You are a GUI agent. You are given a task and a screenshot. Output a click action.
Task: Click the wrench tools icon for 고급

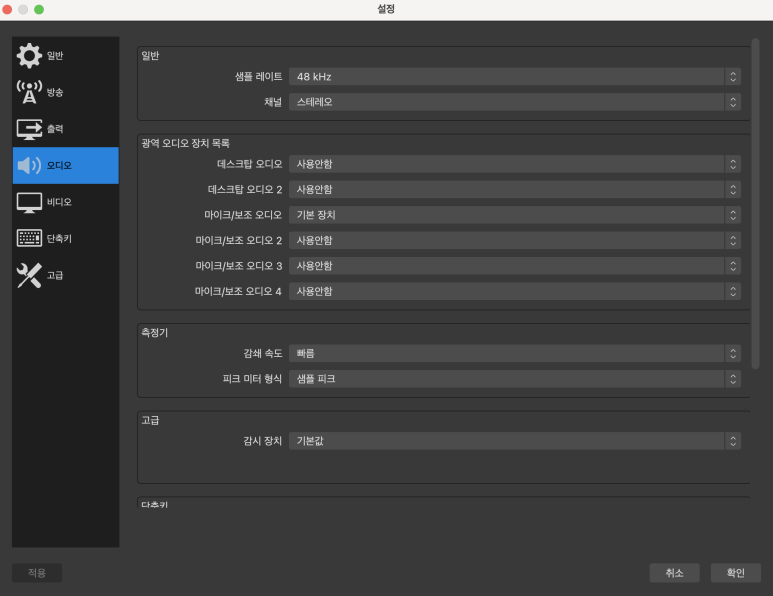pyautogui.click(x=29, y=275)
